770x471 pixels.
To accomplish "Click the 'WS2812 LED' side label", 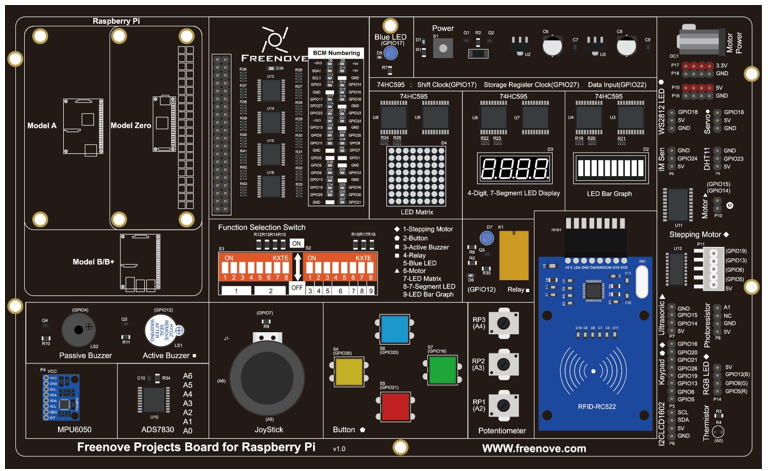I will click(x=661, y=111).
